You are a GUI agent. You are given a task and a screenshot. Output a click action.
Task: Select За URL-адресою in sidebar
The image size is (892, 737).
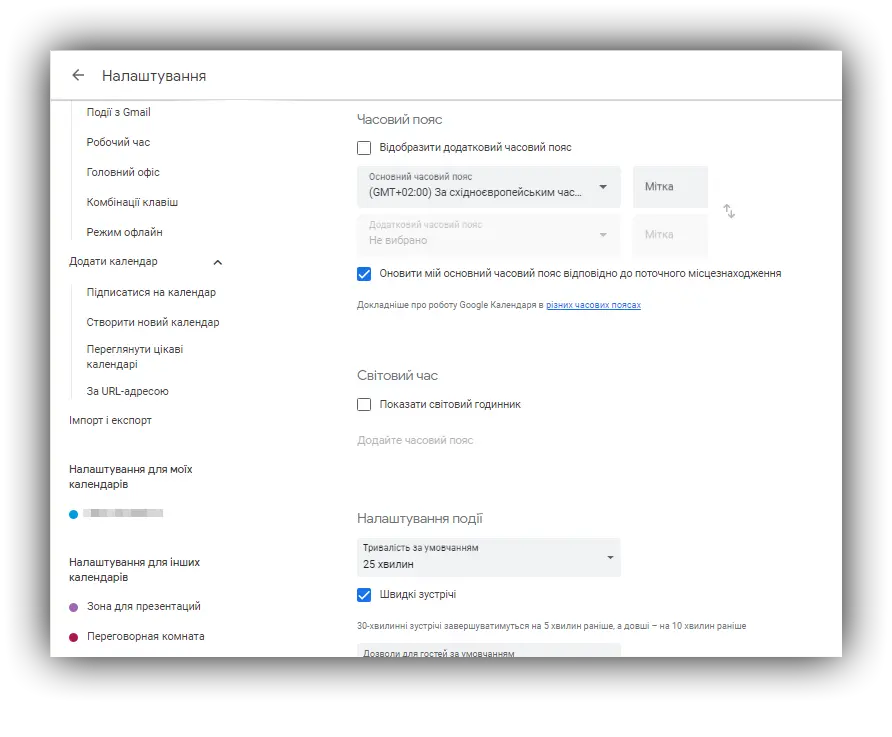[127, 391]
